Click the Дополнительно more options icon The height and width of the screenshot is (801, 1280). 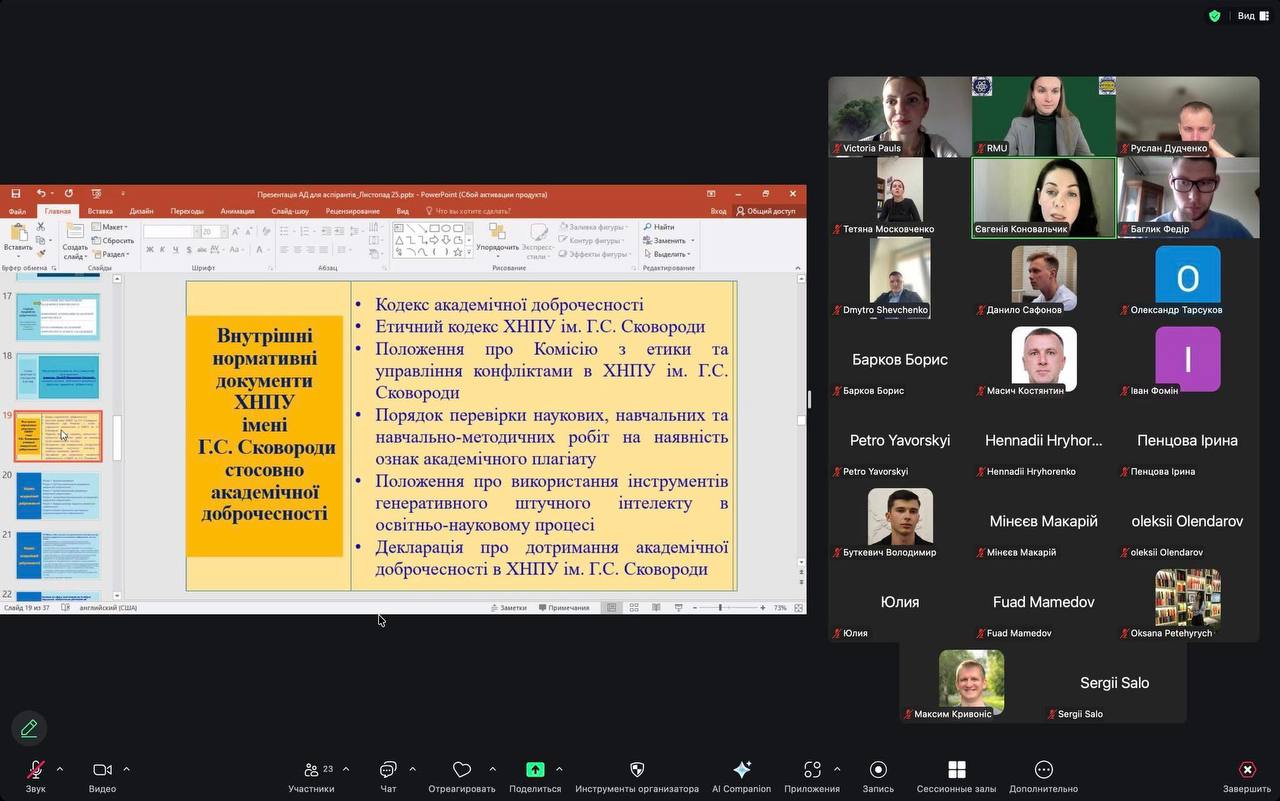click(x=1043, y=771)
